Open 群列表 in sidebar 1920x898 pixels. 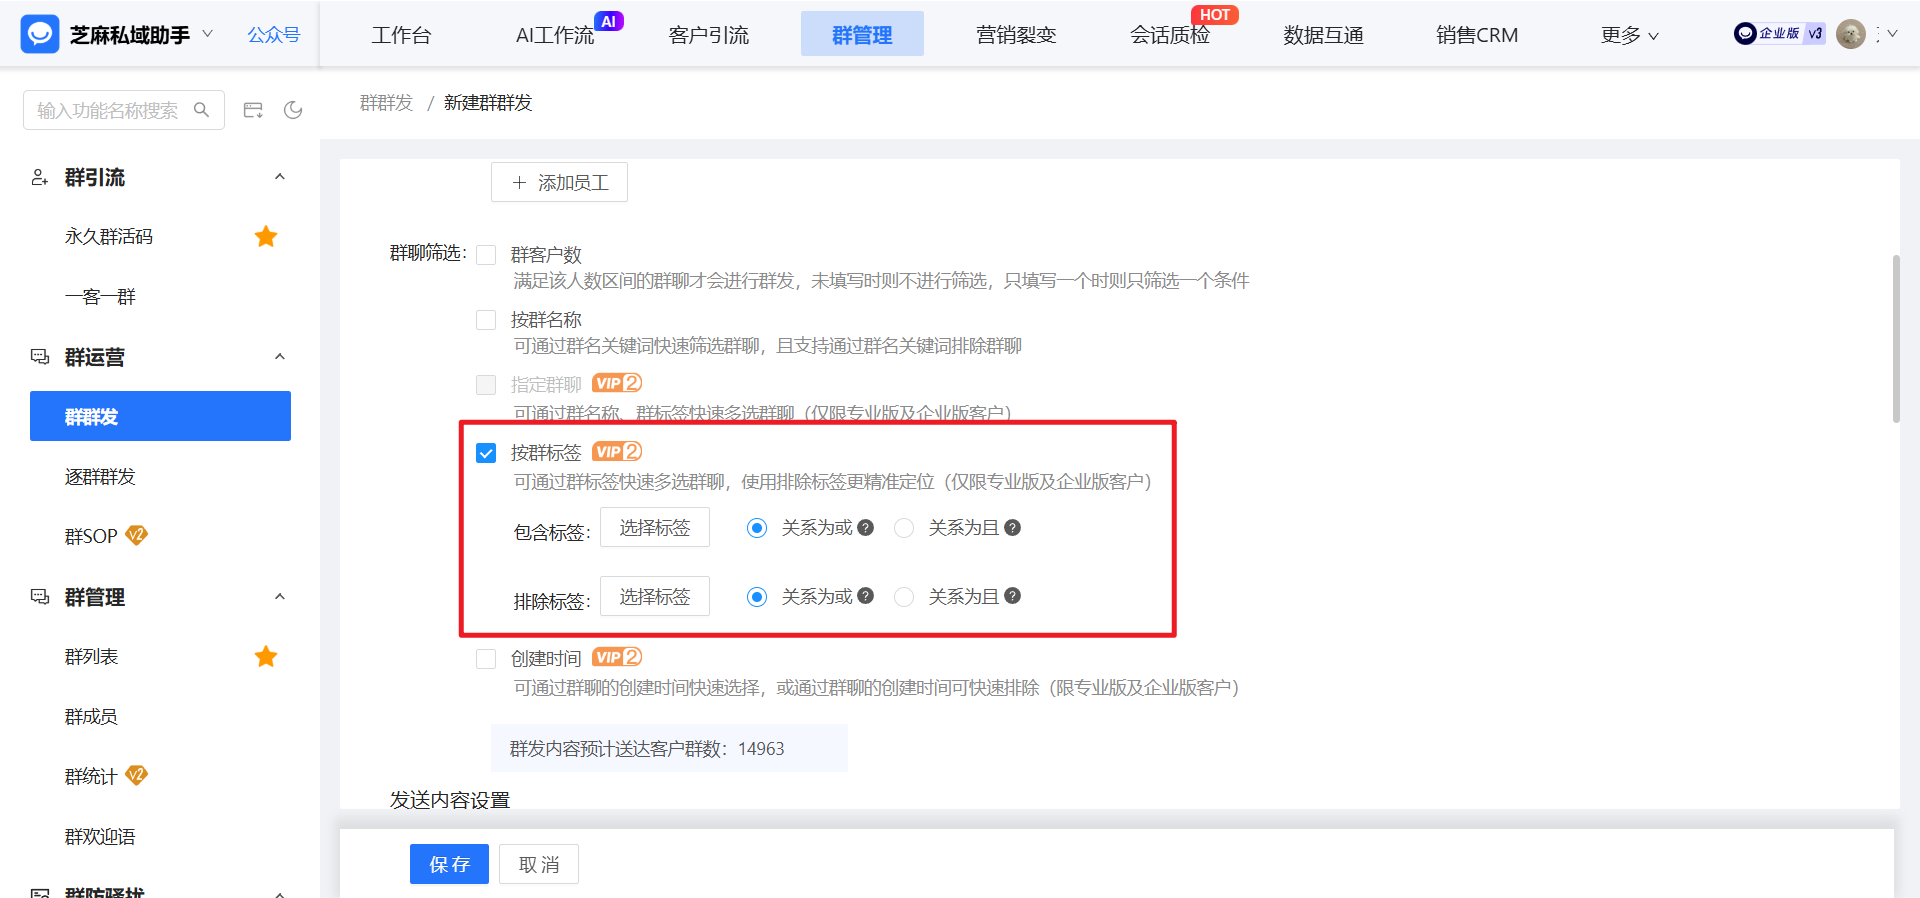(91, 657)
